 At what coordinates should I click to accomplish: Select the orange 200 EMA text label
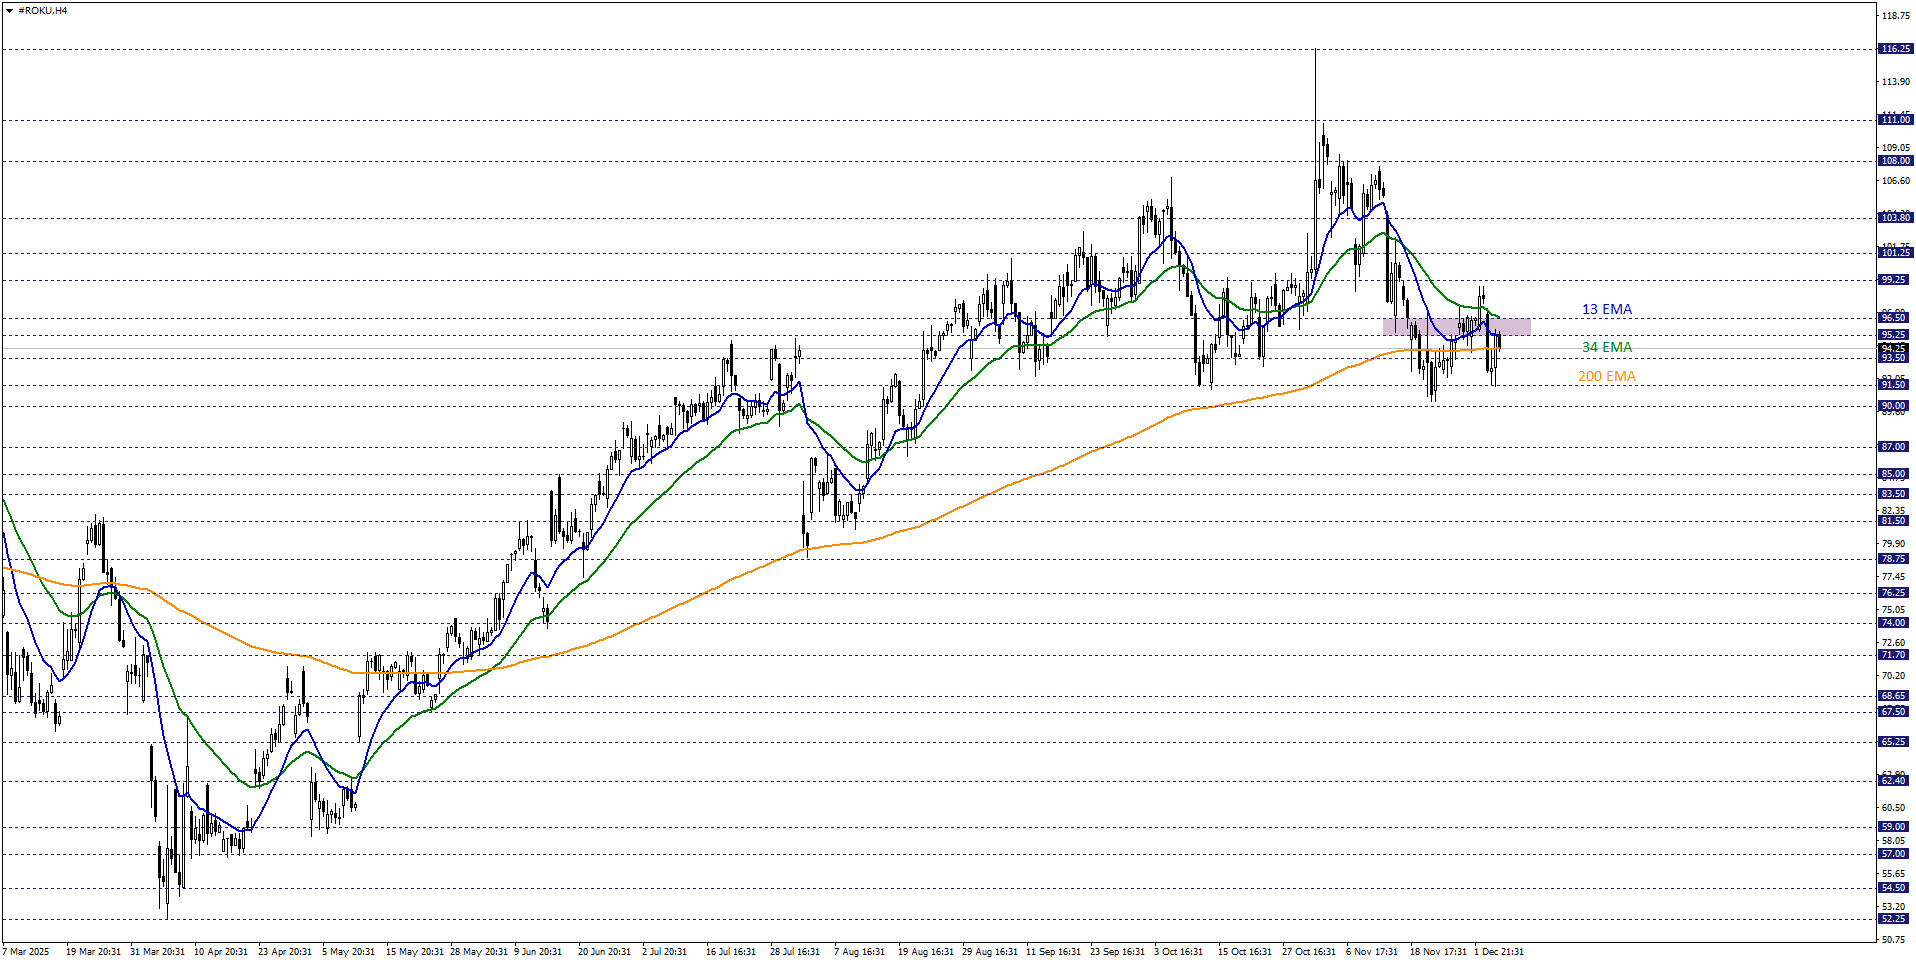point(1606,377)
